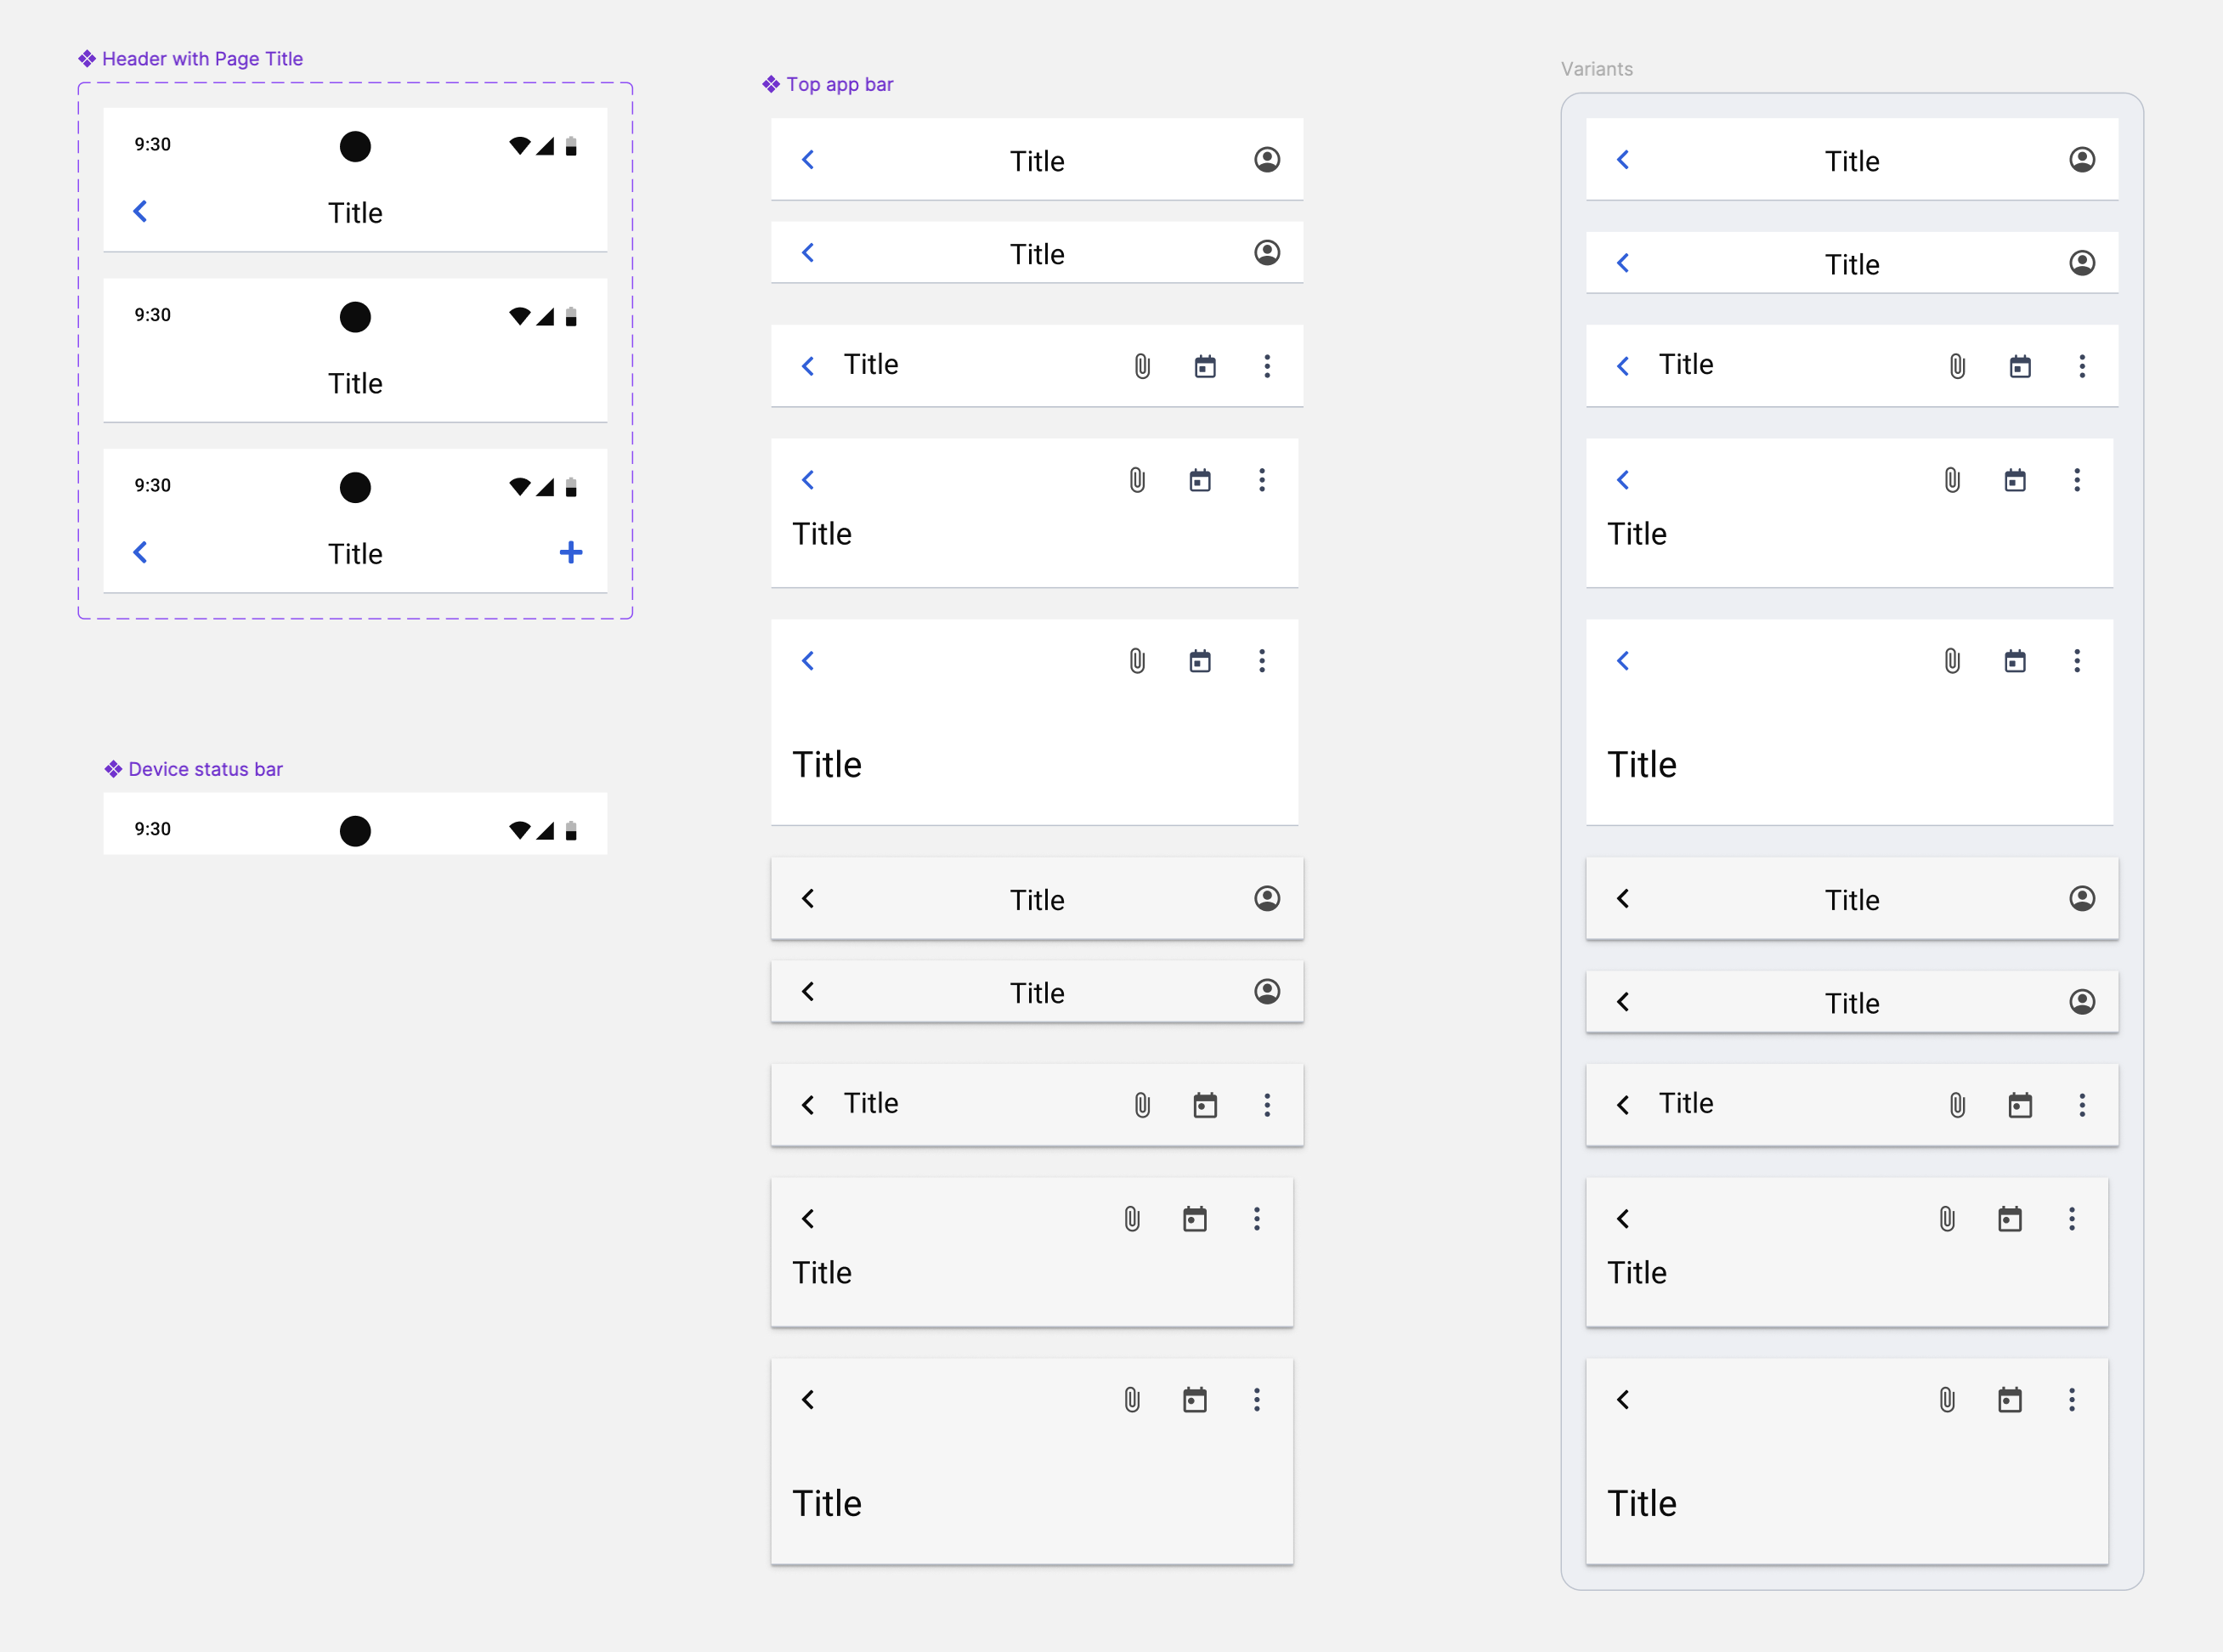Click paperclip icon in bottom Variants frame bar

(1946, 1399)
